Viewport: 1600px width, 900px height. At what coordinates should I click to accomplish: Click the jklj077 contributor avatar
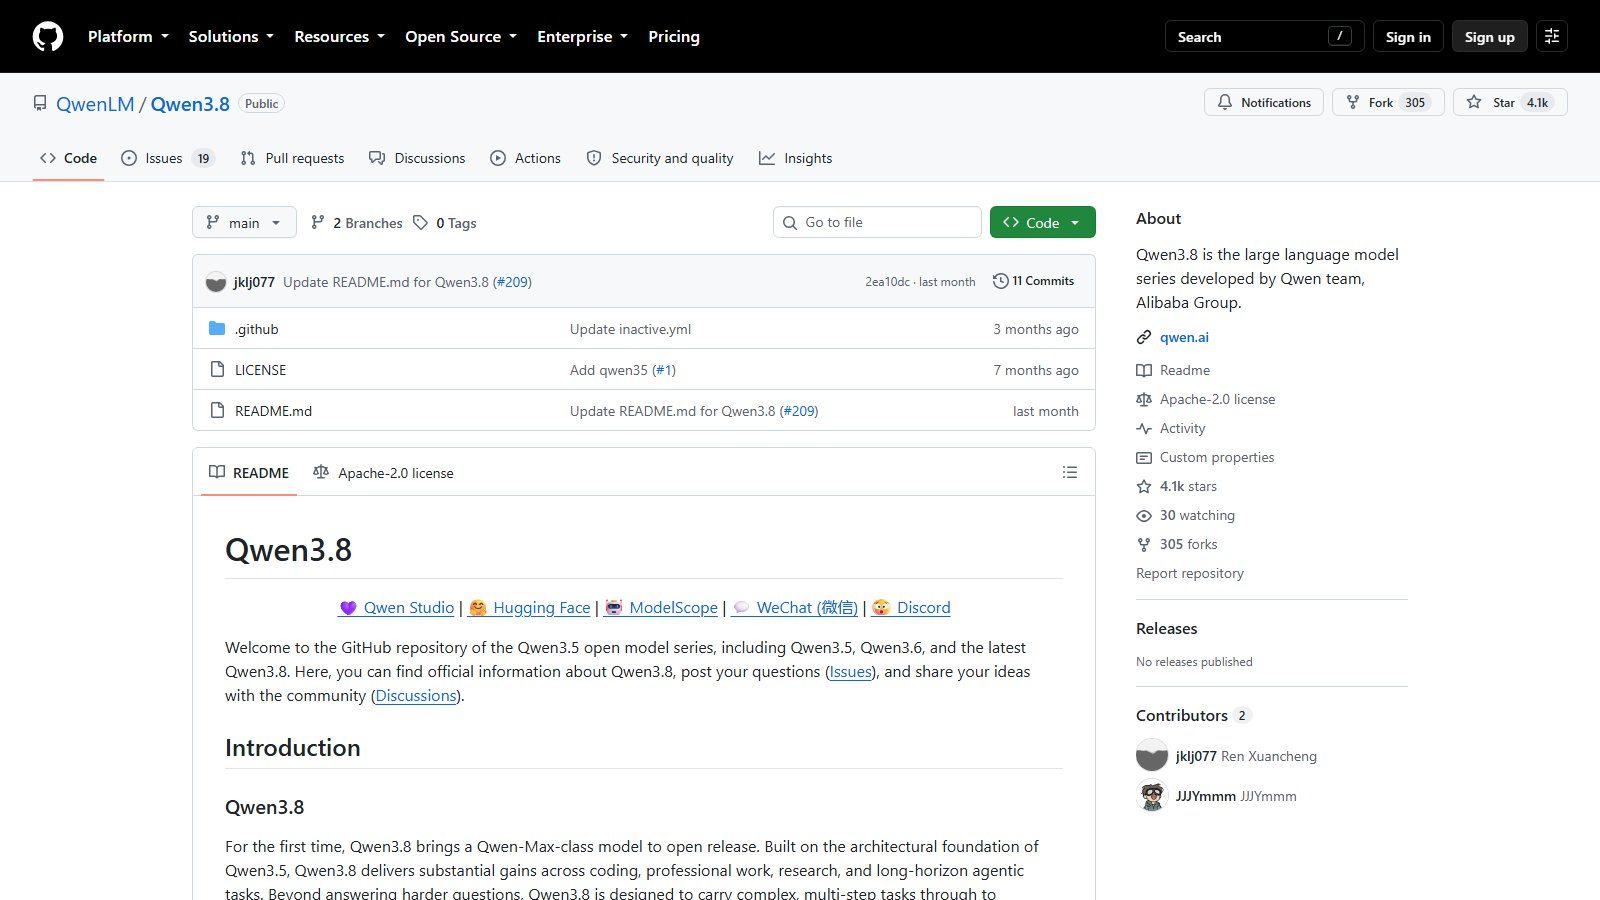[x=1152, y=756]
